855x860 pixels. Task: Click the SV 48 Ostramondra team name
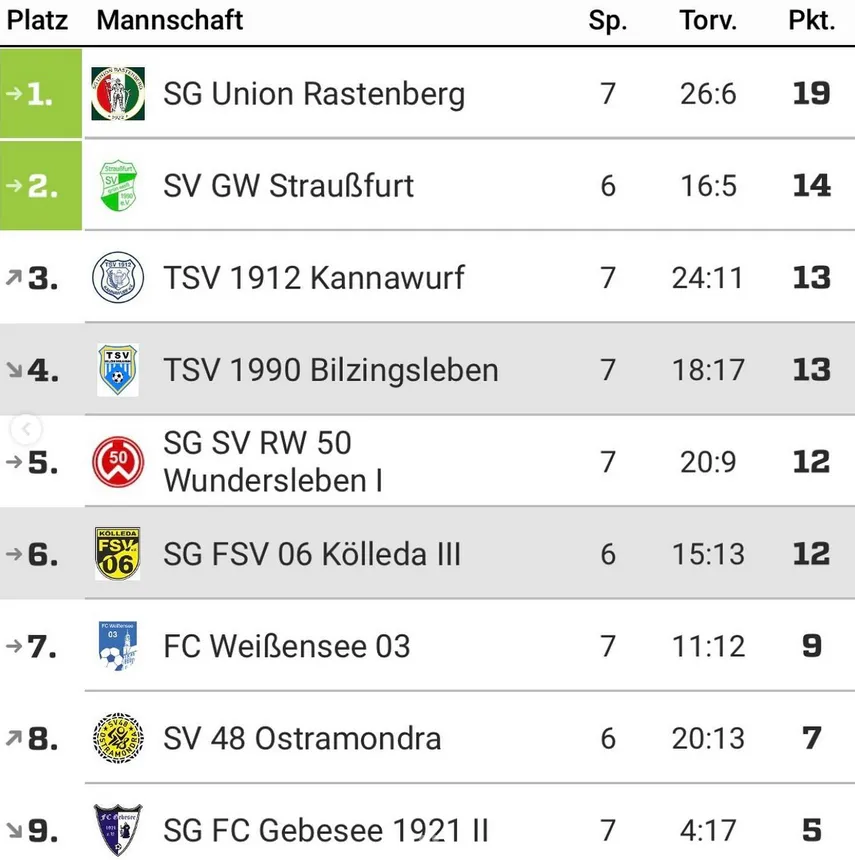302,738
